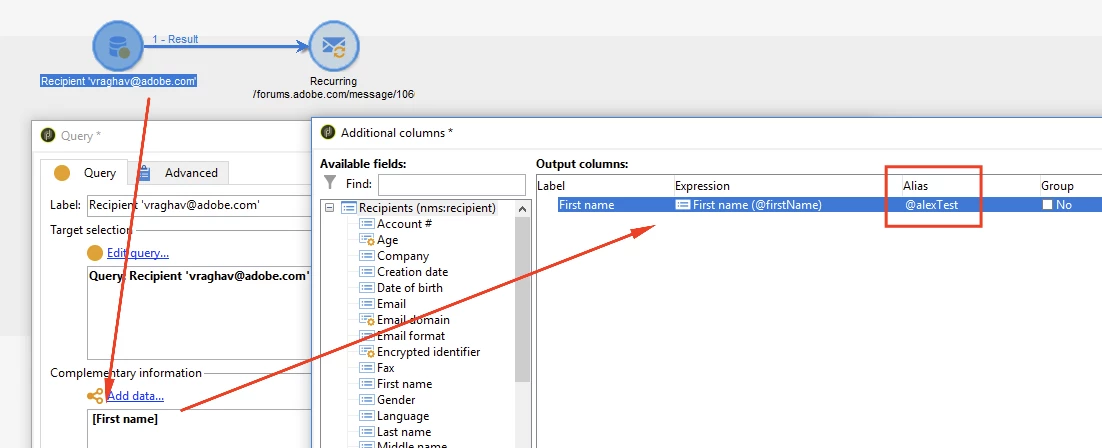Click the Recipients schema table icon
The height and width of the screenshot is (448, 1102).
pos(349,208)
